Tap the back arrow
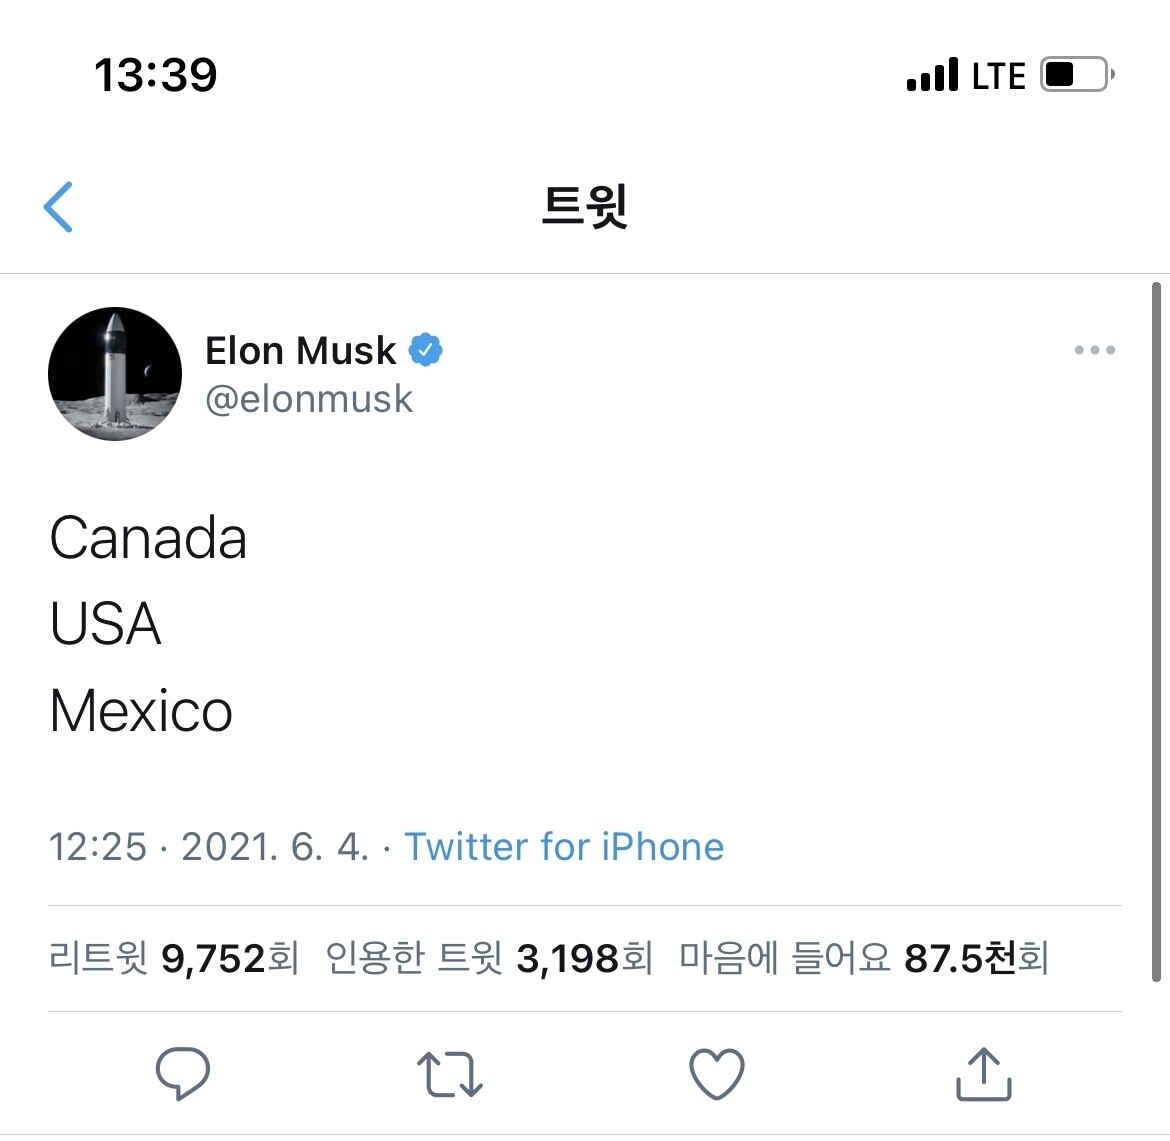Viewport: 1170px width, 1141px height. tap(59, 207)
